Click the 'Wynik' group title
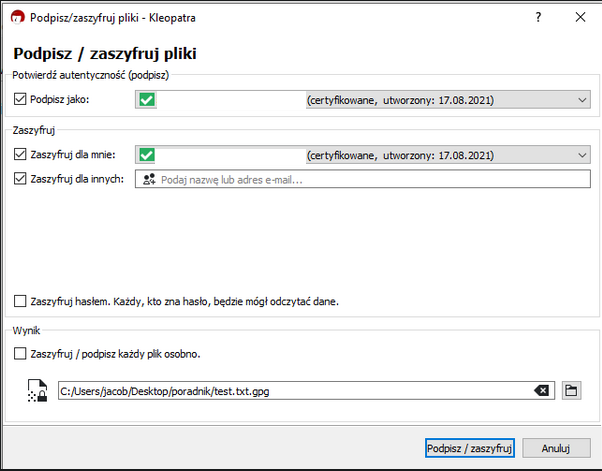The width and height of the screenshot is (602, 471). (x=26, y=331)
